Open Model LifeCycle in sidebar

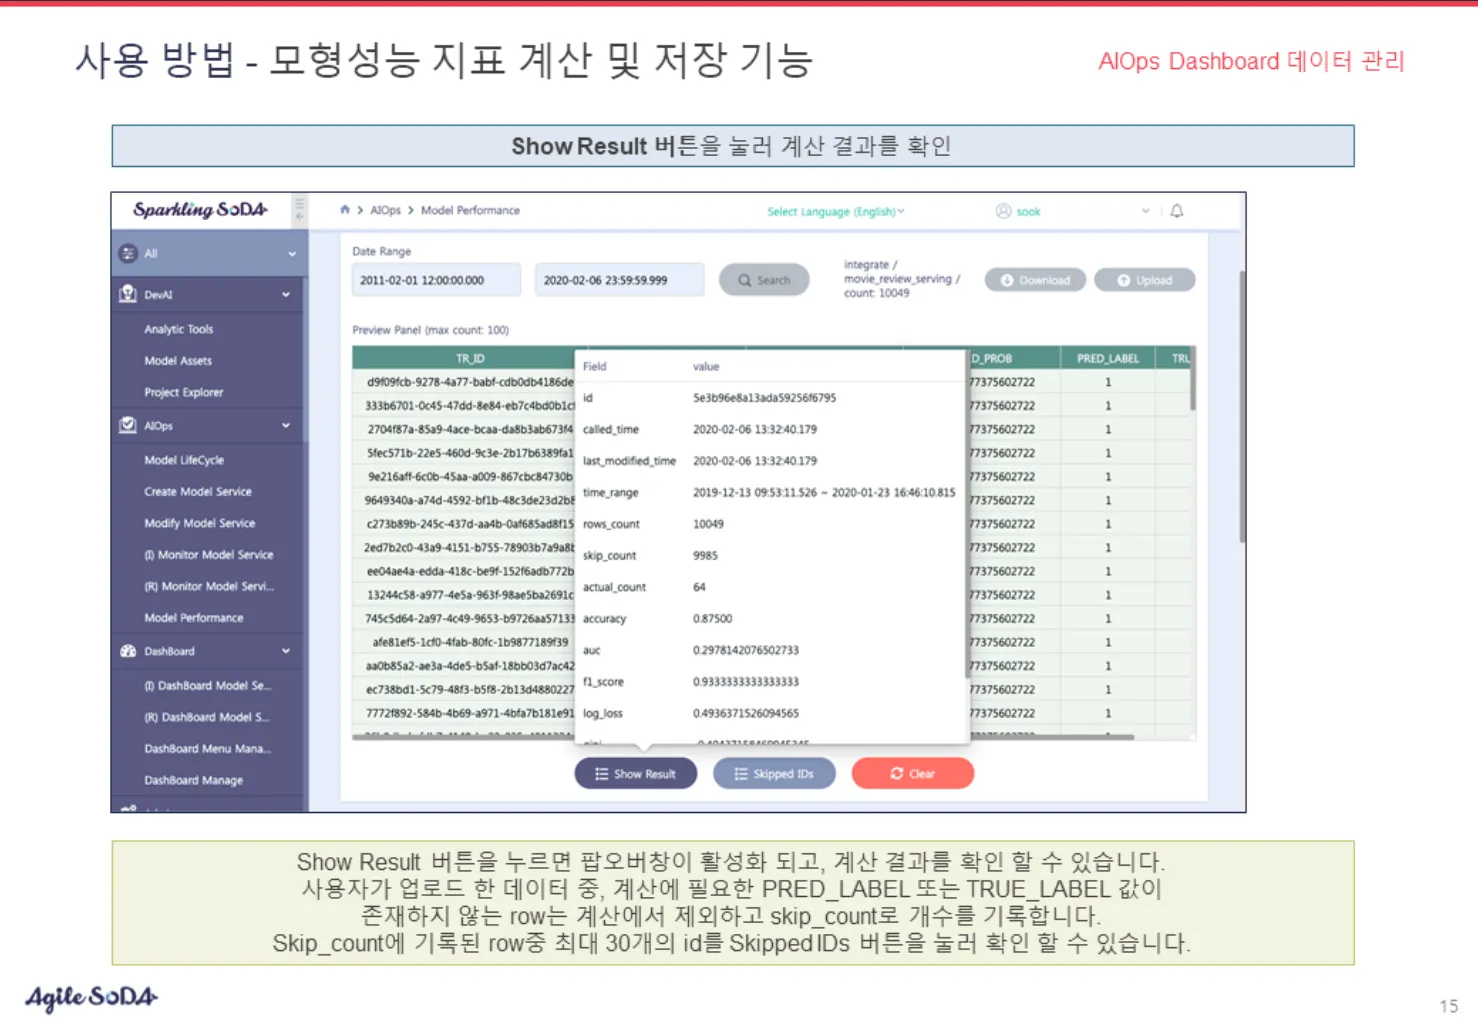pyautogui.click(x=184, y=460)
